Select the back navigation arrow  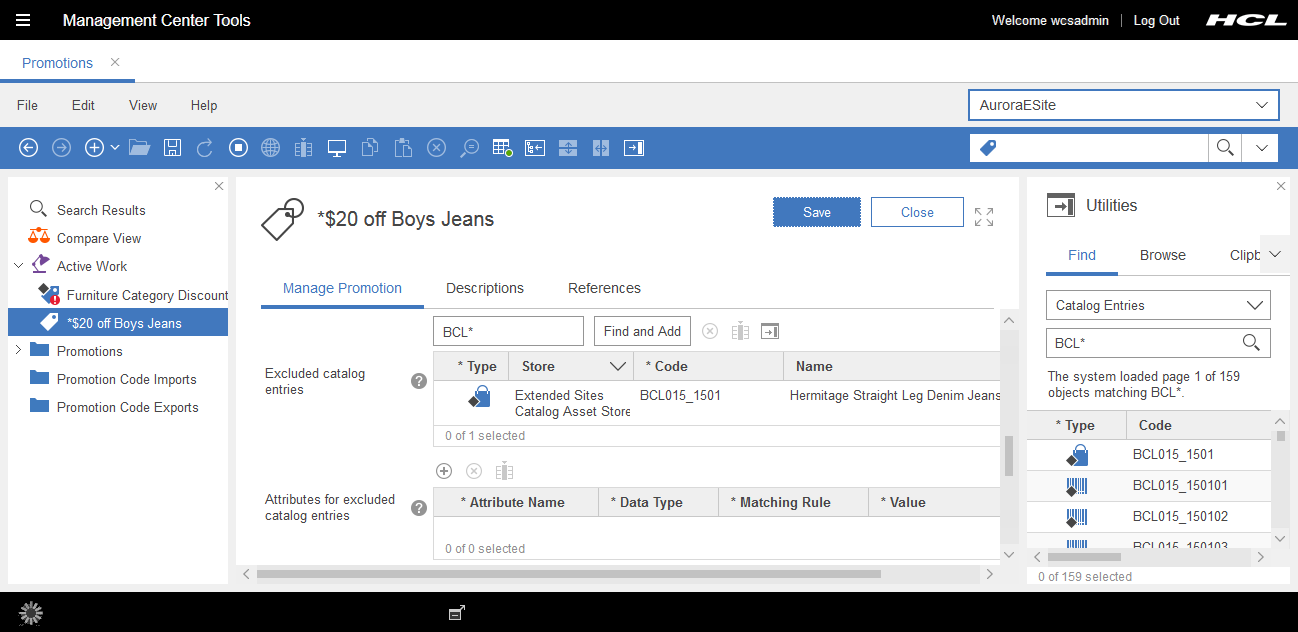[28, 147]
